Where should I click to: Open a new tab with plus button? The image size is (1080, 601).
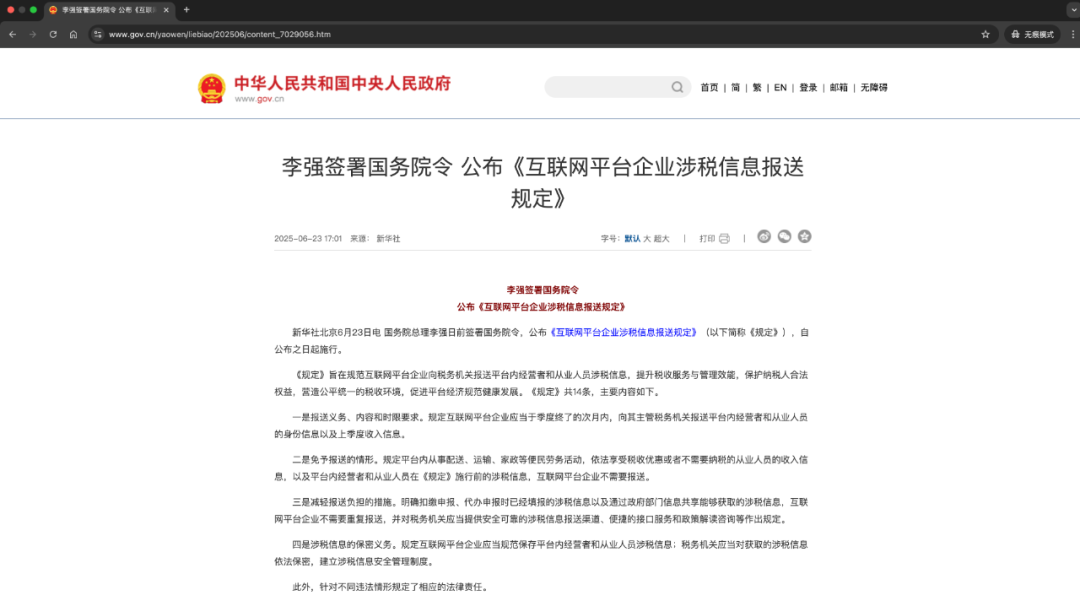coord(187,10)
